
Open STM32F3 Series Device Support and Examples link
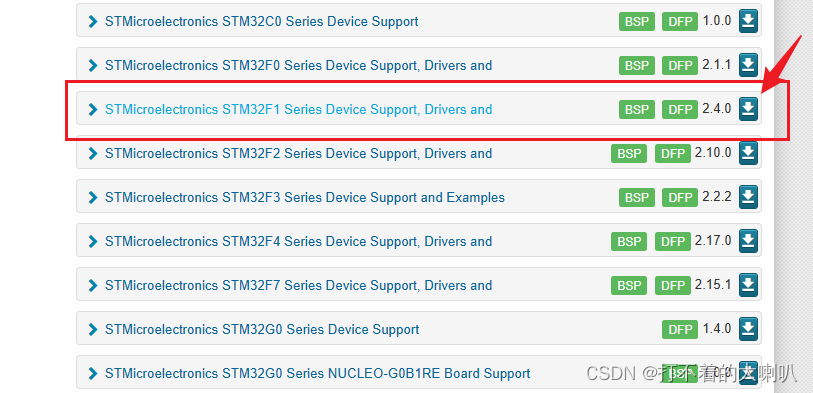point(305,198)
